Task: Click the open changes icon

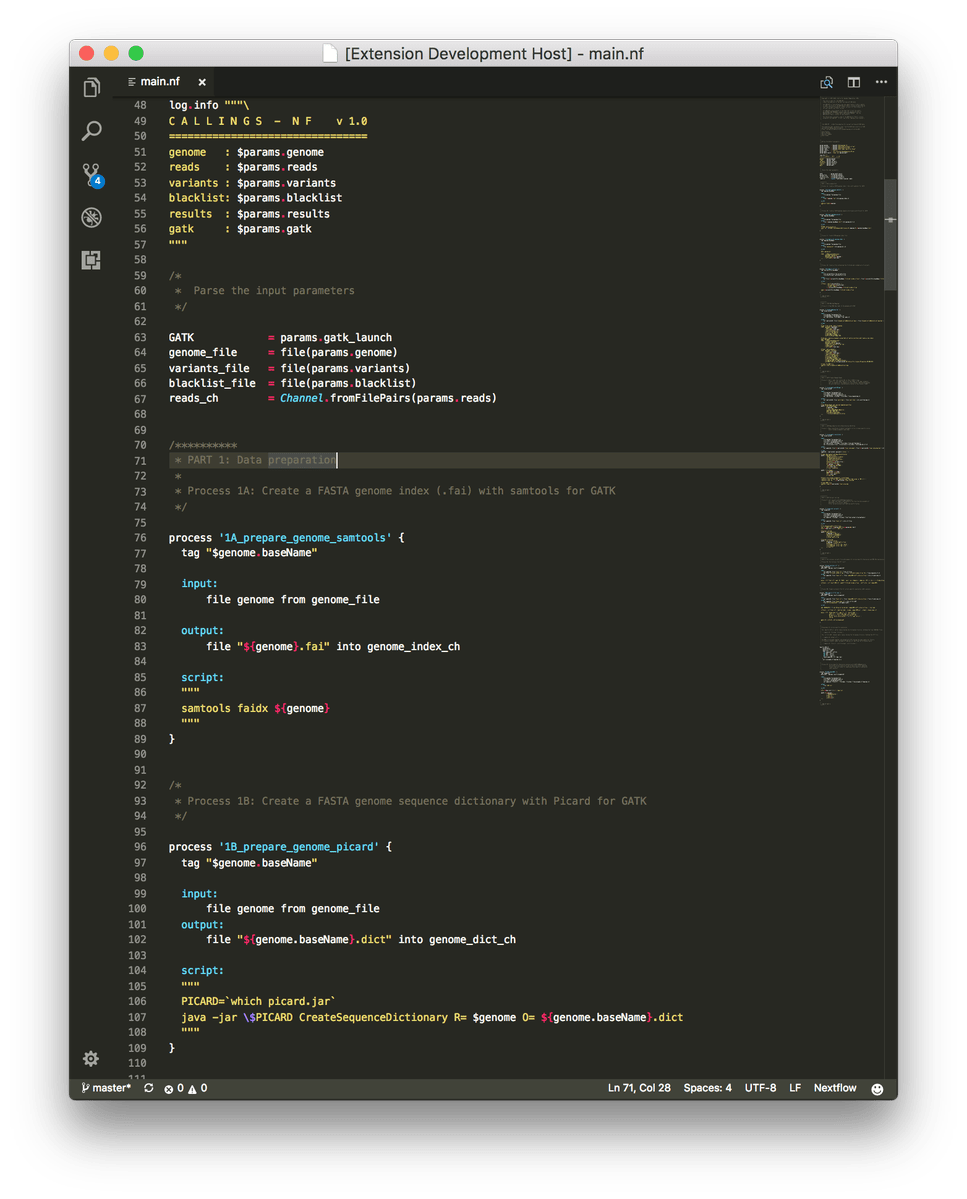Action: [x=827, y=82]
